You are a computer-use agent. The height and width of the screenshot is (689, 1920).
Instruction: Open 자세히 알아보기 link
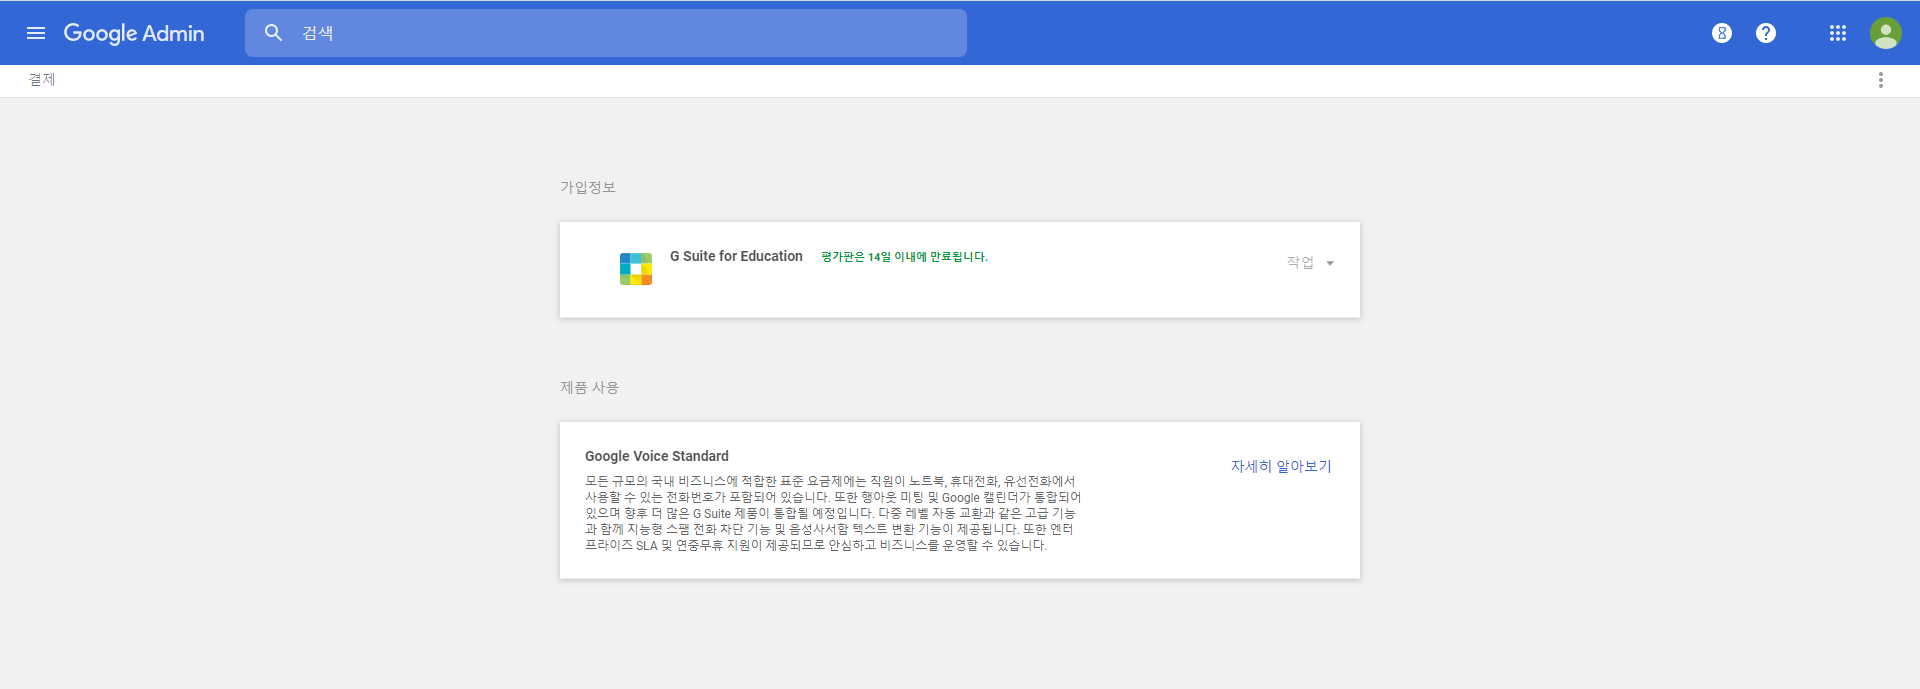click(x=1281, y=466)
